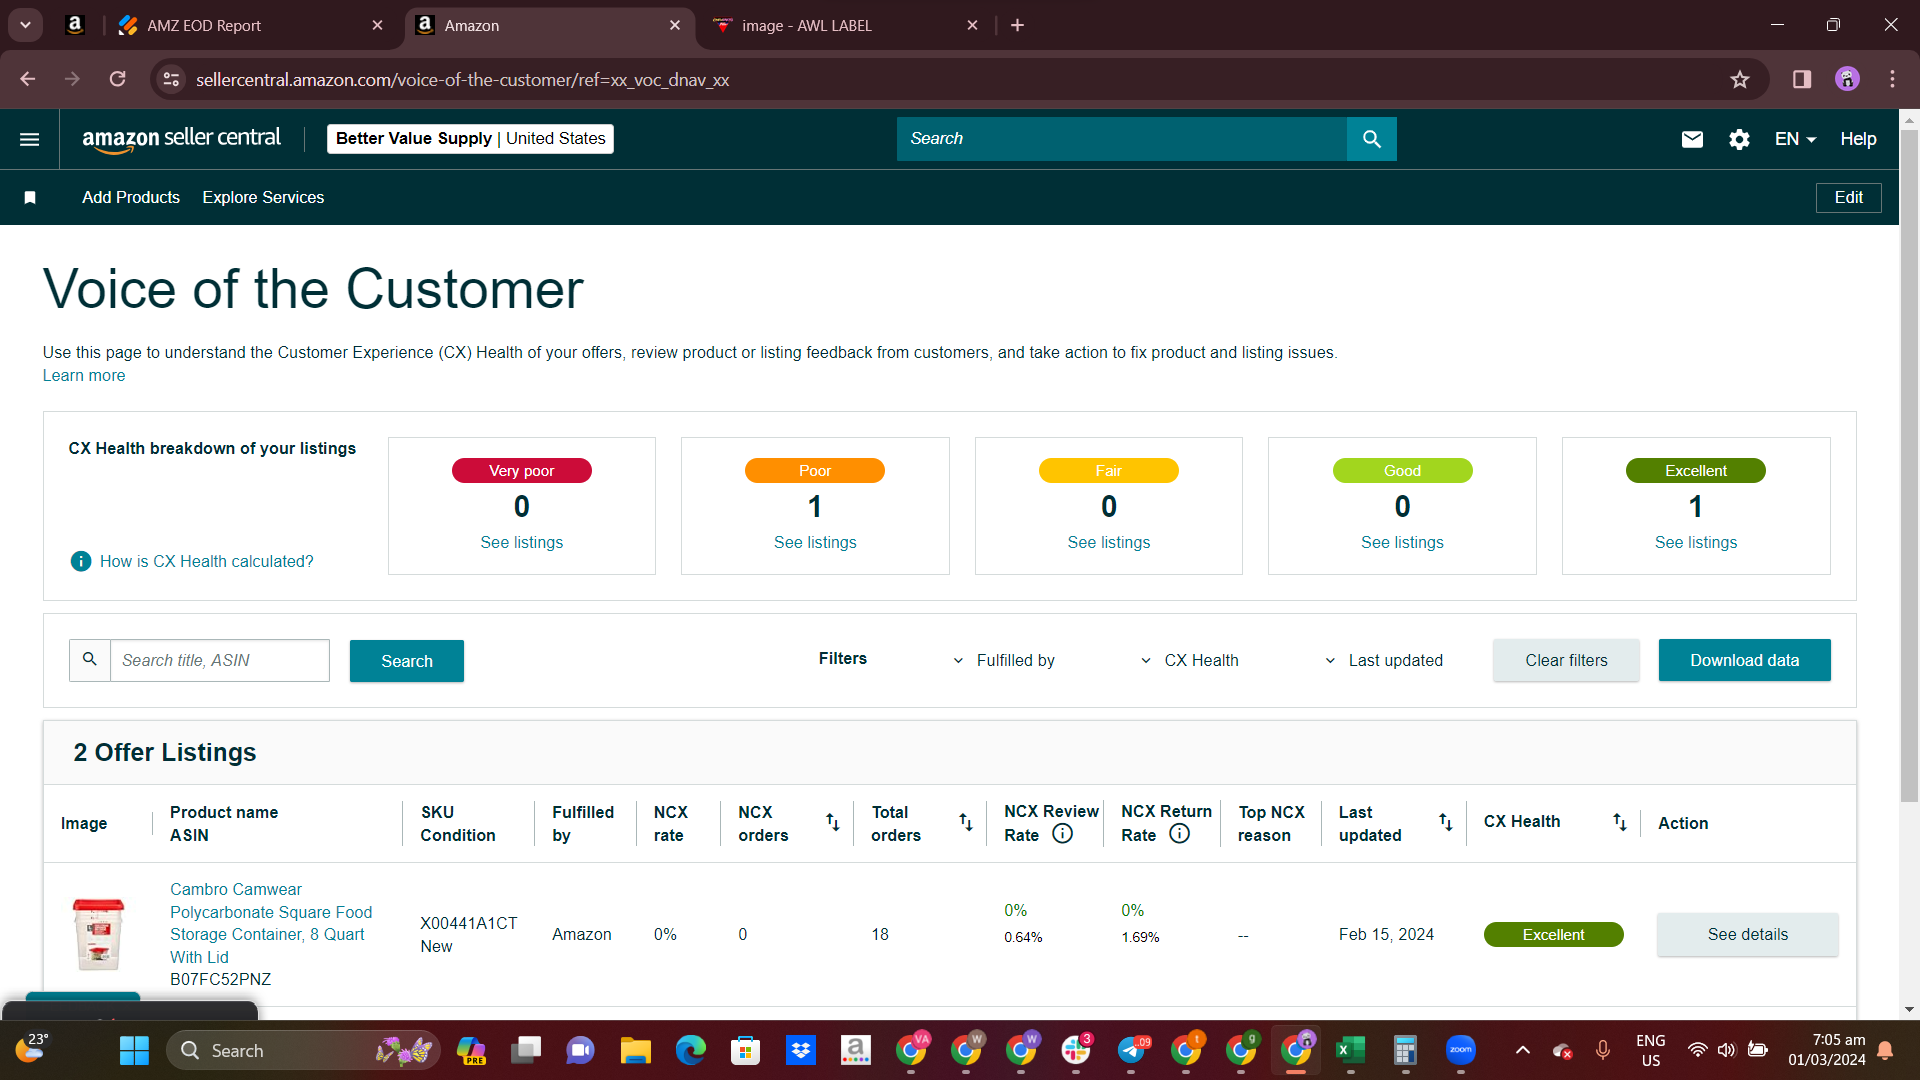Screen dimensions: 1920x1080
Task: Open Excel from the taskbar
Action: (1351, 1051)
